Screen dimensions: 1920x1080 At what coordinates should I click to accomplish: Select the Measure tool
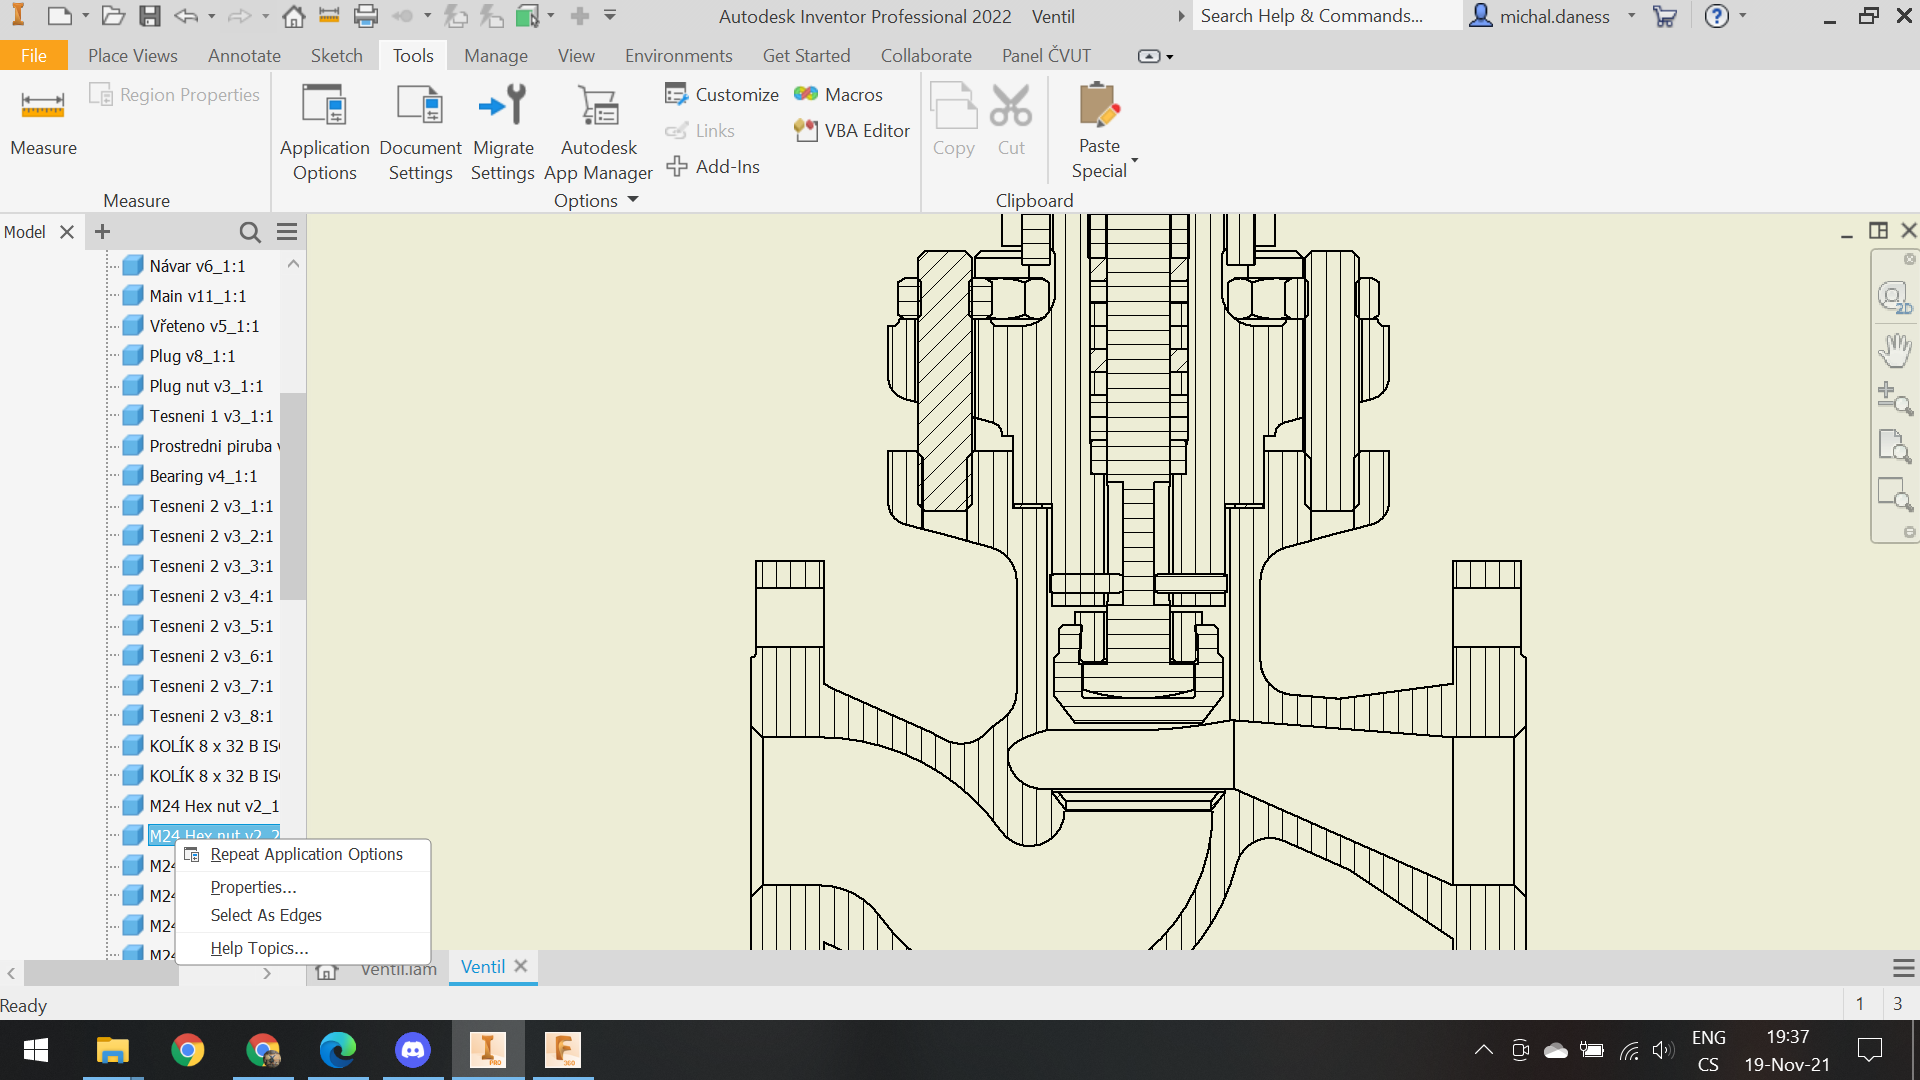[43, 118]
